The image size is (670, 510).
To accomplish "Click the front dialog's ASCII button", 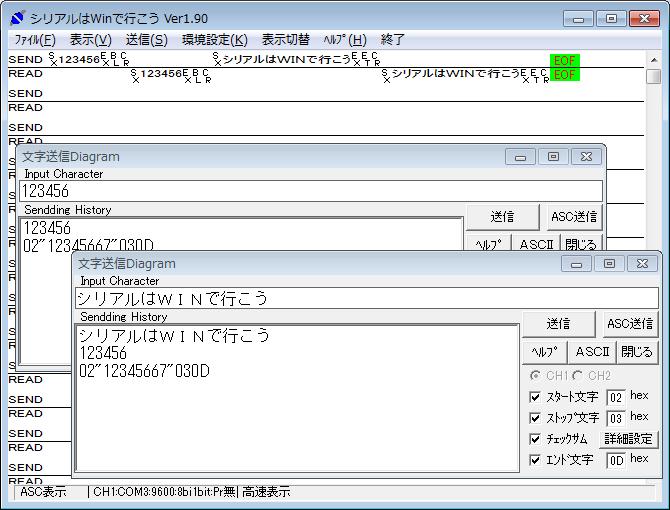I will click(x=592, y=352).
